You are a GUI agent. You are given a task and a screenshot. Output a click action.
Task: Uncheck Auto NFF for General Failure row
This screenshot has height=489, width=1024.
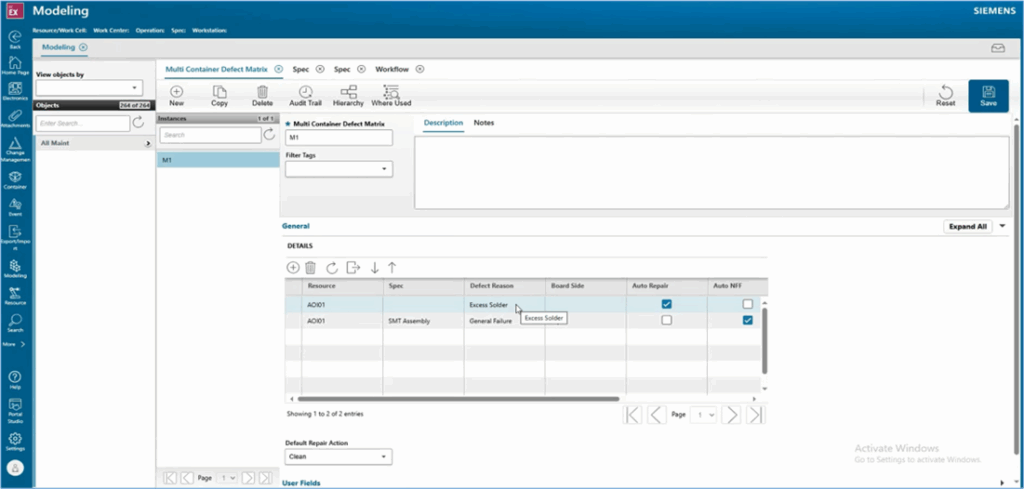747,321
